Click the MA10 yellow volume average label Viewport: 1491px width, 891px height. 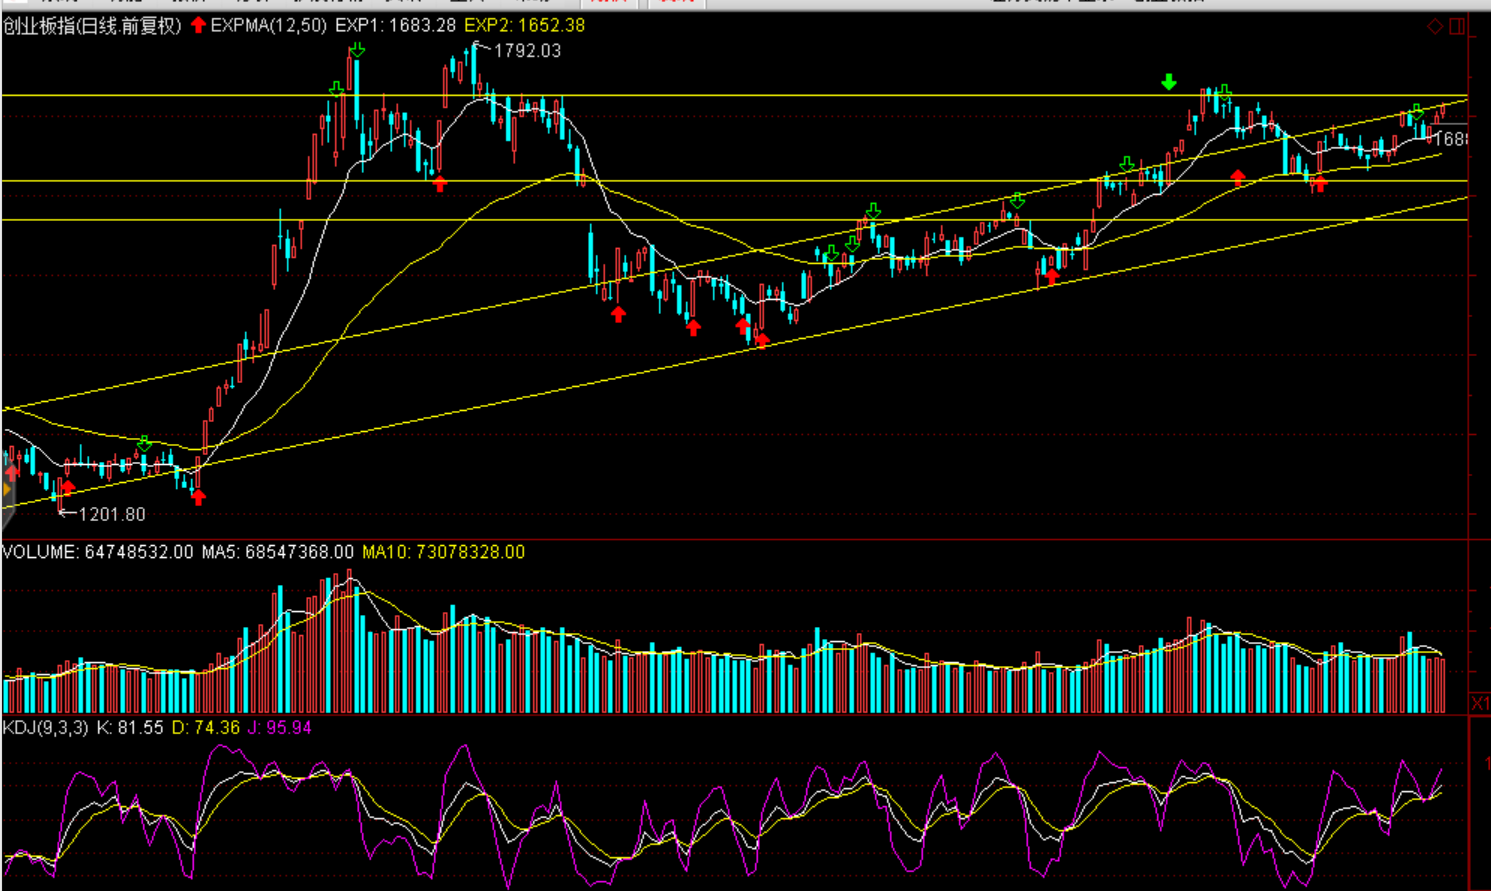click(x=443, y=552)
